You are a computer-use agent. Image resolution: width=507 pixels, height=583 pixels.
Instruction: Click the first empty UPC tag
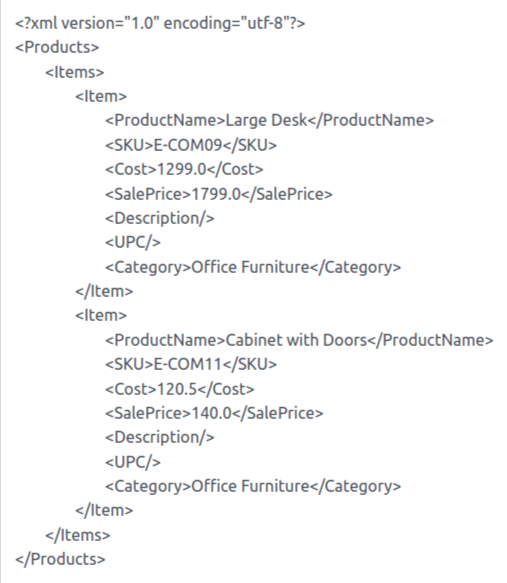click(x=133, y=242)
